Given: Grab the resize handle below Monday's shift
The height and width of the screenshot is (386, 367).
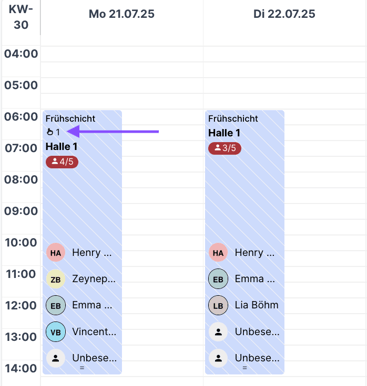Looking at the screenshot, I should tap(82, 368).
